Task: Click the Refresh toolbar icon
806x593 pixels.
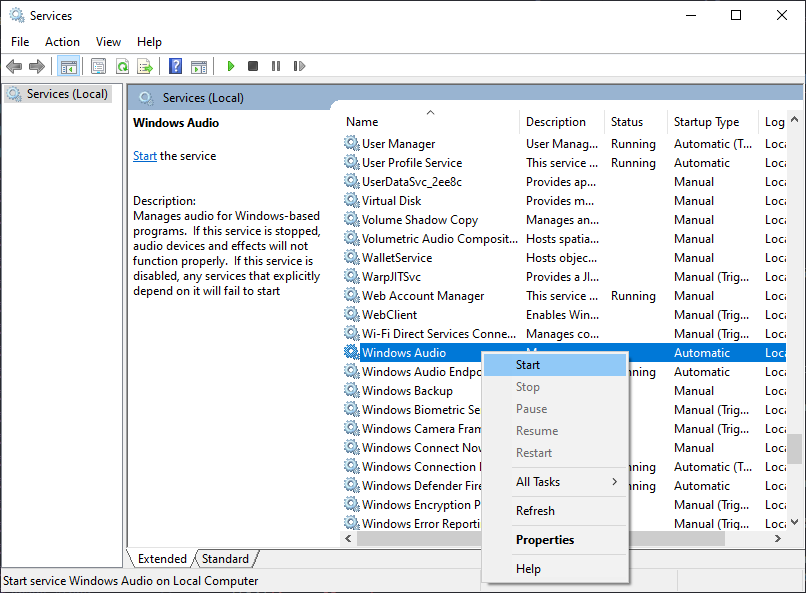Action: pyautogui.click(x=122, y=67)
